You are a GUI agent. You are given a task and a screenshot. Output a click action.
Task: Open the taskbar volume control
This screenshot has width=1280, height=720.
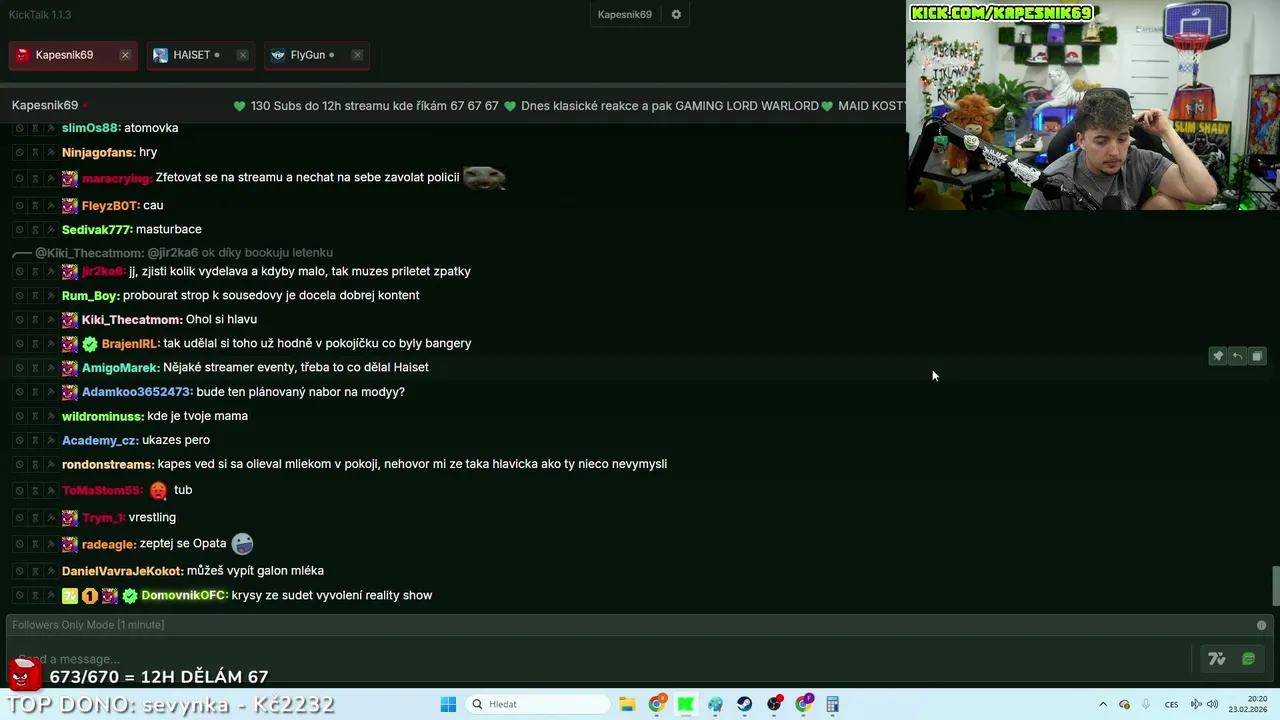click(x=1213, y=704)
